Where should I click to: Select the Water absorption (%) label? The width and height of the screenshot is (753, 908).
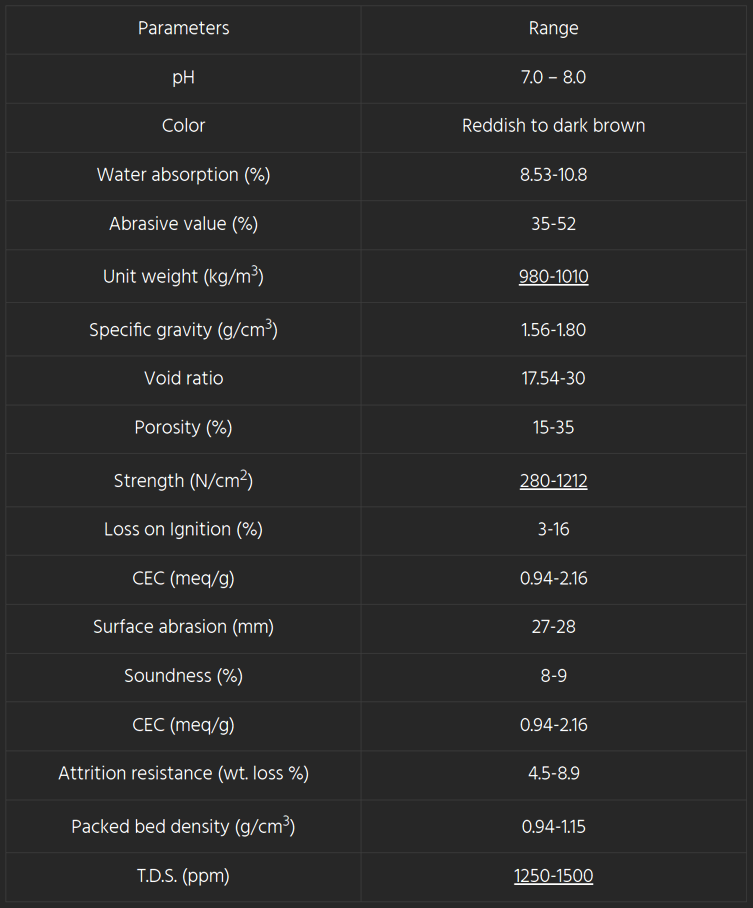183,175
